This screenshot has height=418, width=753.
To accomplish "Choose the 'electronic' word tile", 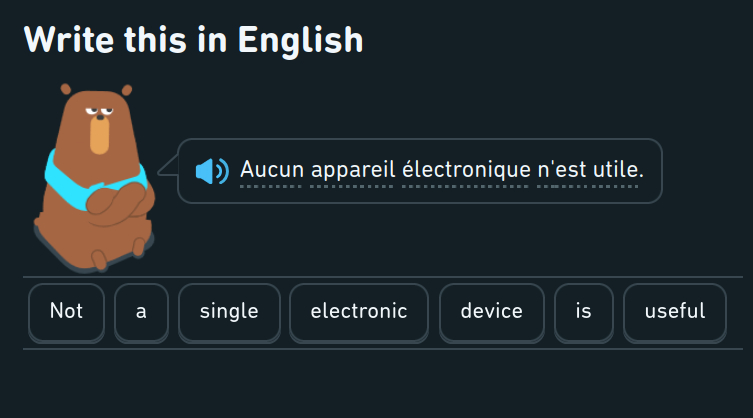I will (x=359, y=311).
